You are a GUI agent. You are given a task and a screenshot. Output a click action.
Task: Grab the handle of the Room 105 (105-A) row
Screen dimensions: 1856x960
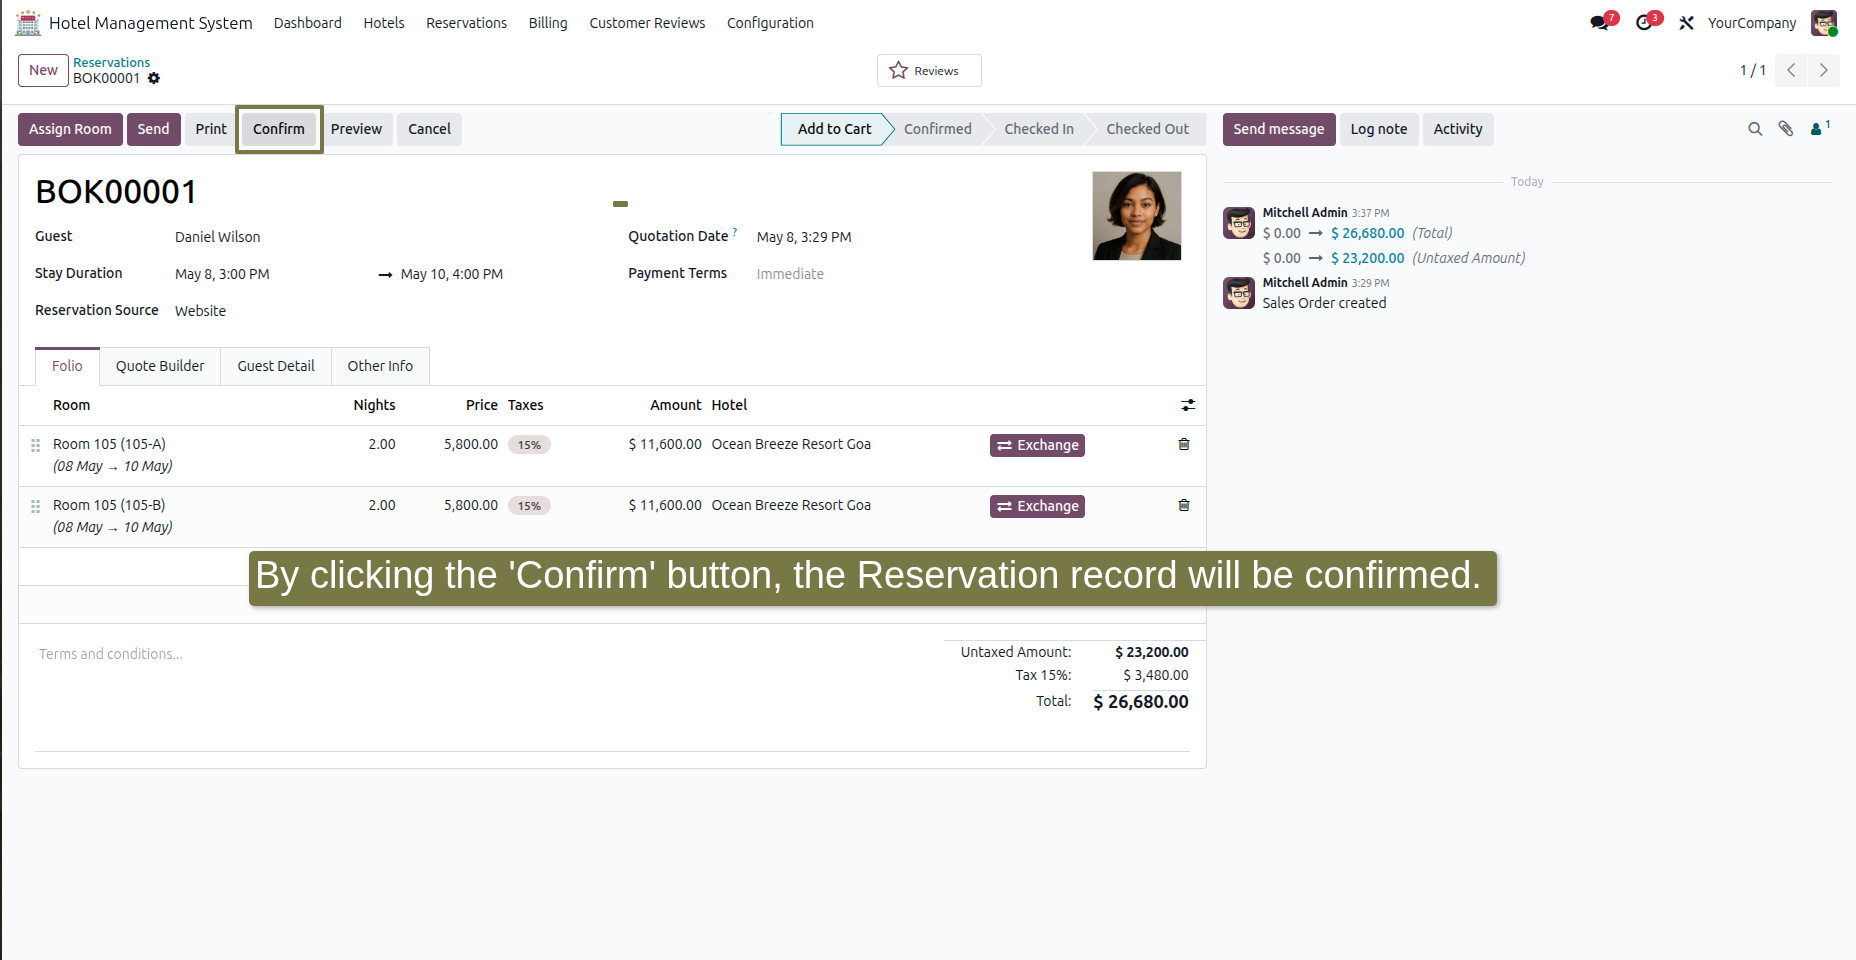coord(35,445)
